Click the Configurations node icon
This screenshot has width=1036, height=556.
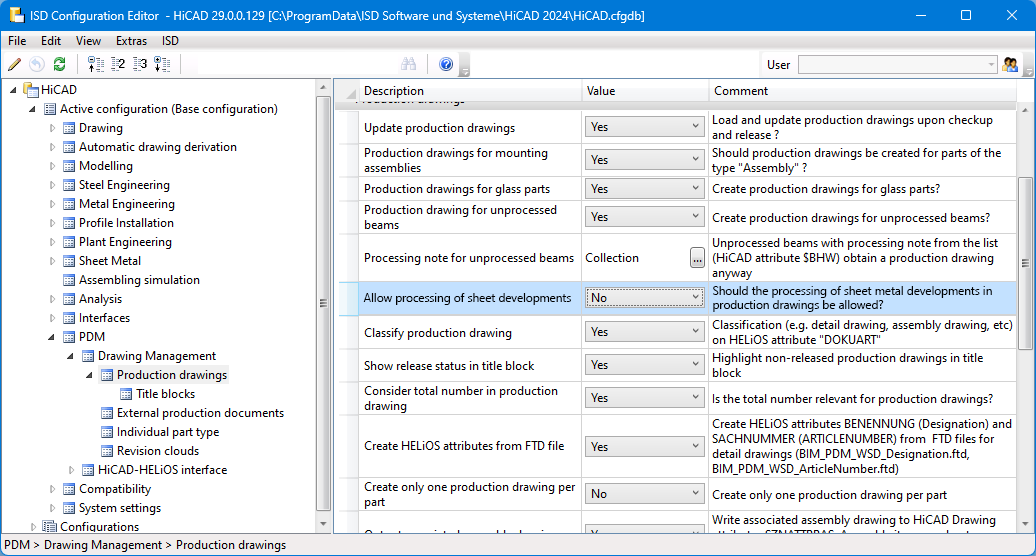[50, 526]
